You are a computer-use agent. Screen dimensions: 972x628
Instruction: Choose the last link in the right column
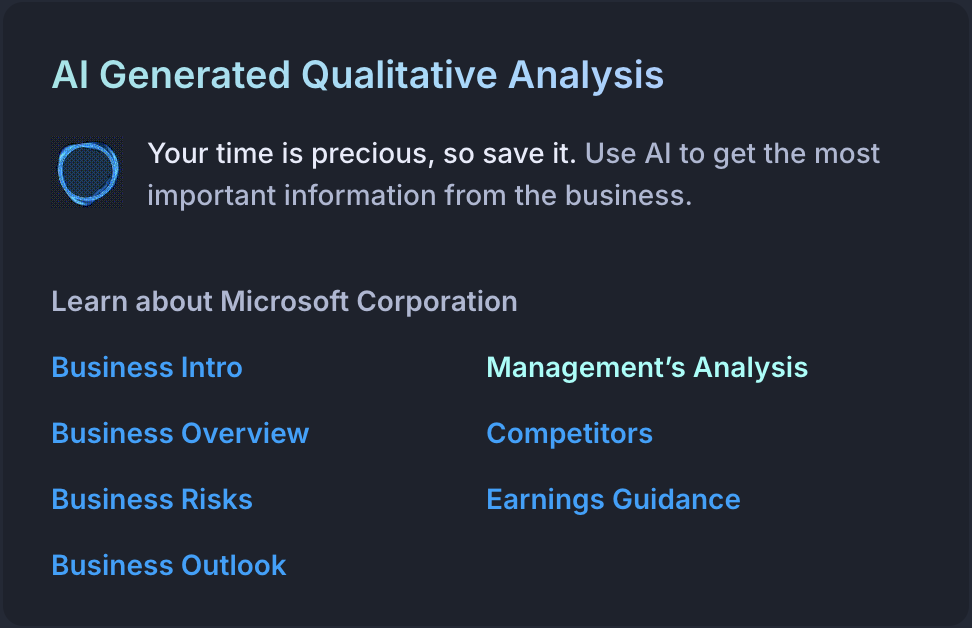(x=614, y=500)
